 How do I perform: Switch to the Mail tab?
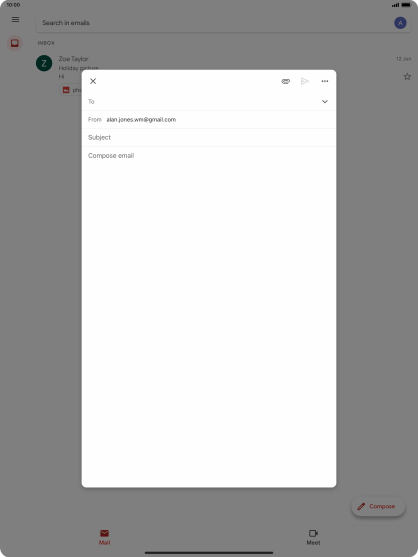tap(104, 537)
